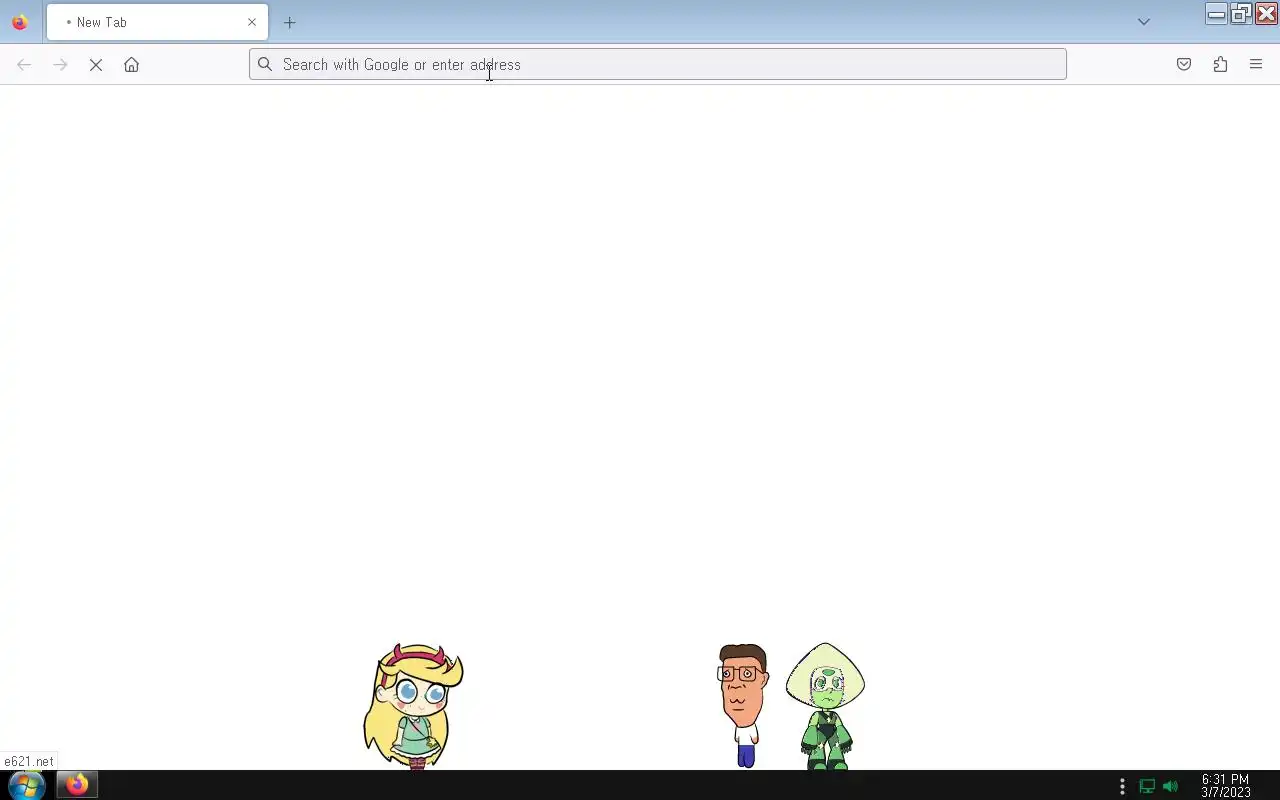The image size is (1280, 800).
Task: Show hidden system tray icons
Action: click(1122, 786)
